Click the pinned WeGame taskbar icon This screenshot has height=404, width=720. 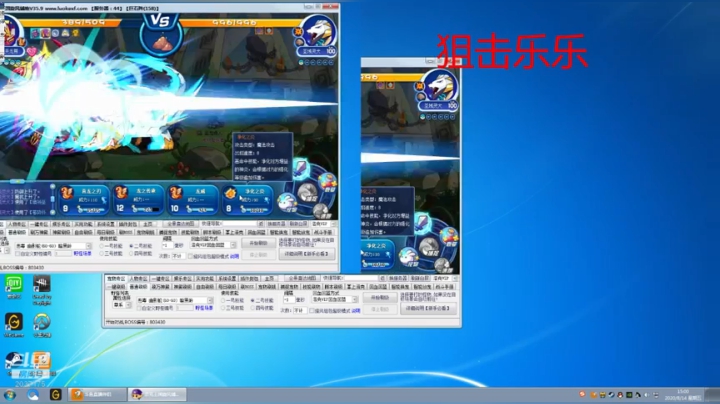56,394
